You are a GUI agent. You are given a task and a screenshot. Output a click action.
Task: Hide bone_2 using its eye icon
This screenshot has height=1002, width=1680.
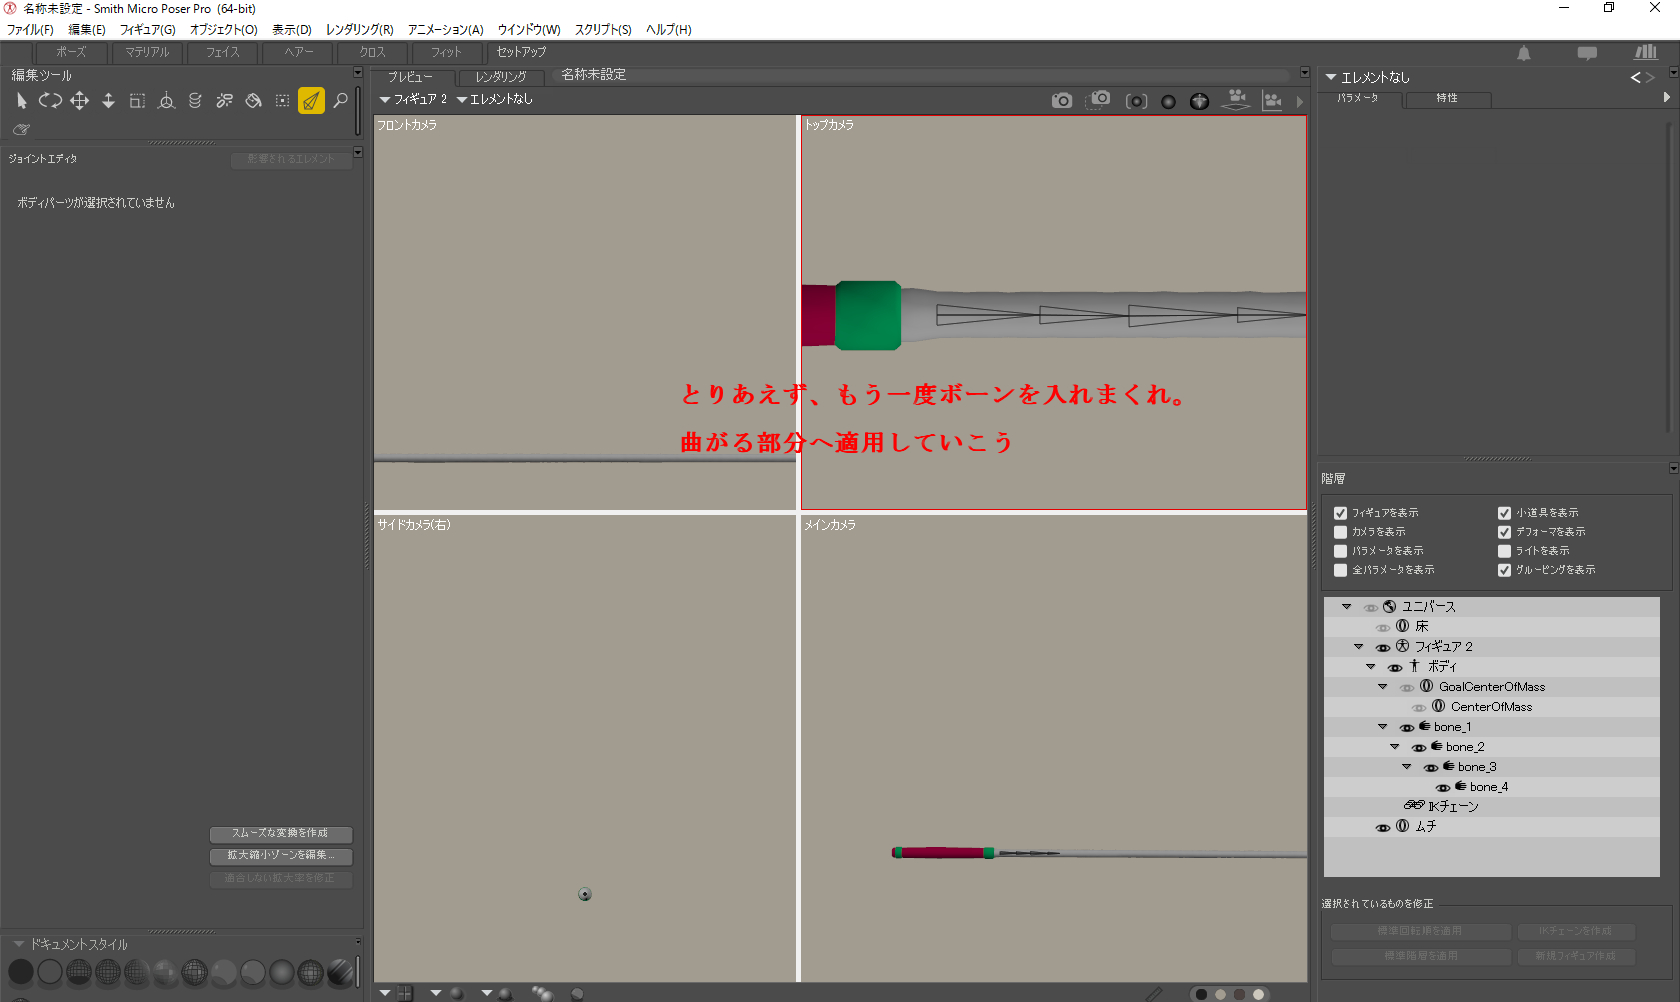tap(1418, 748)
